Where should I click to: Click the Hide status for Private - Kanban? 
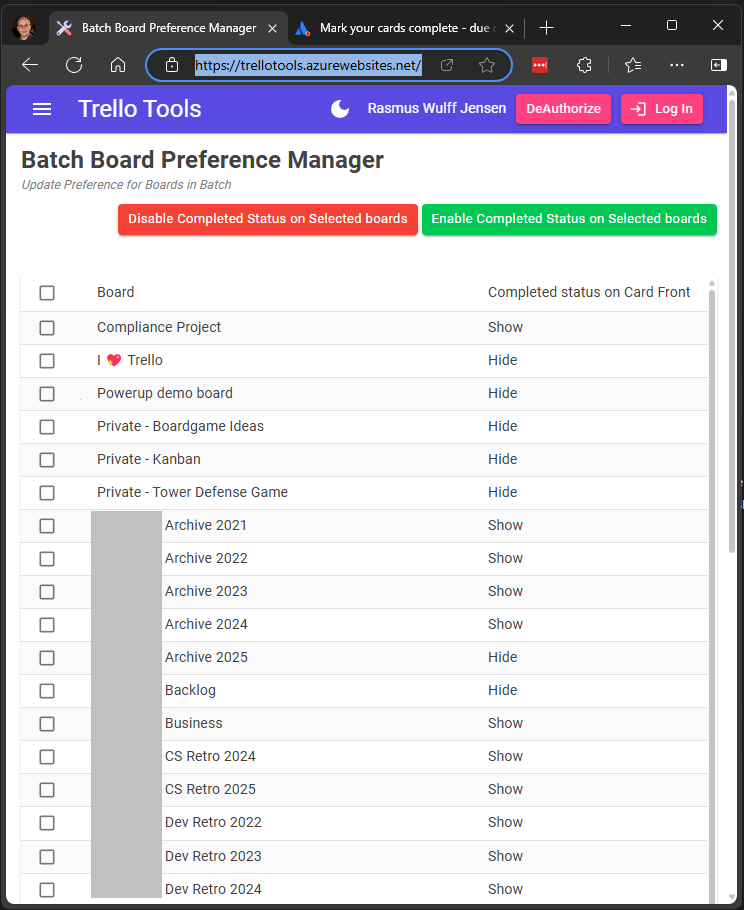click(x=503, y=459)
